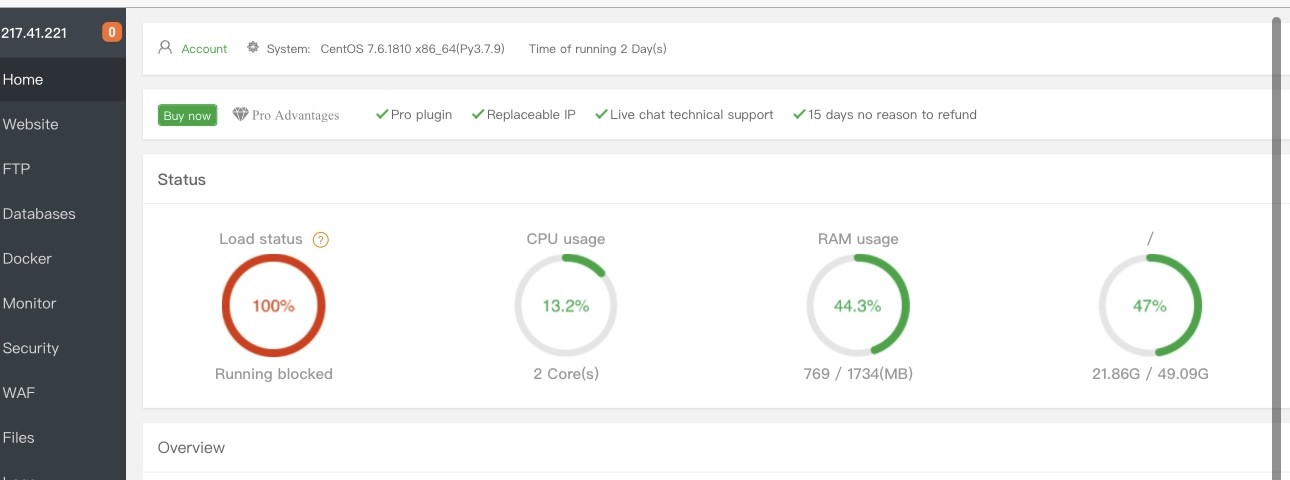Open the WAF menu item
1290x480 pixels.
click(19, 393)
